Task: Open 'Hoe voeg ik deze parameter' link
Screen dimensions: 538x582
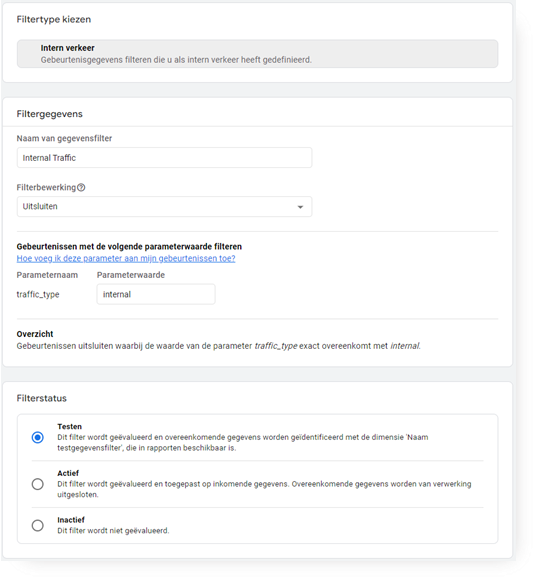Action: [126, 259]
